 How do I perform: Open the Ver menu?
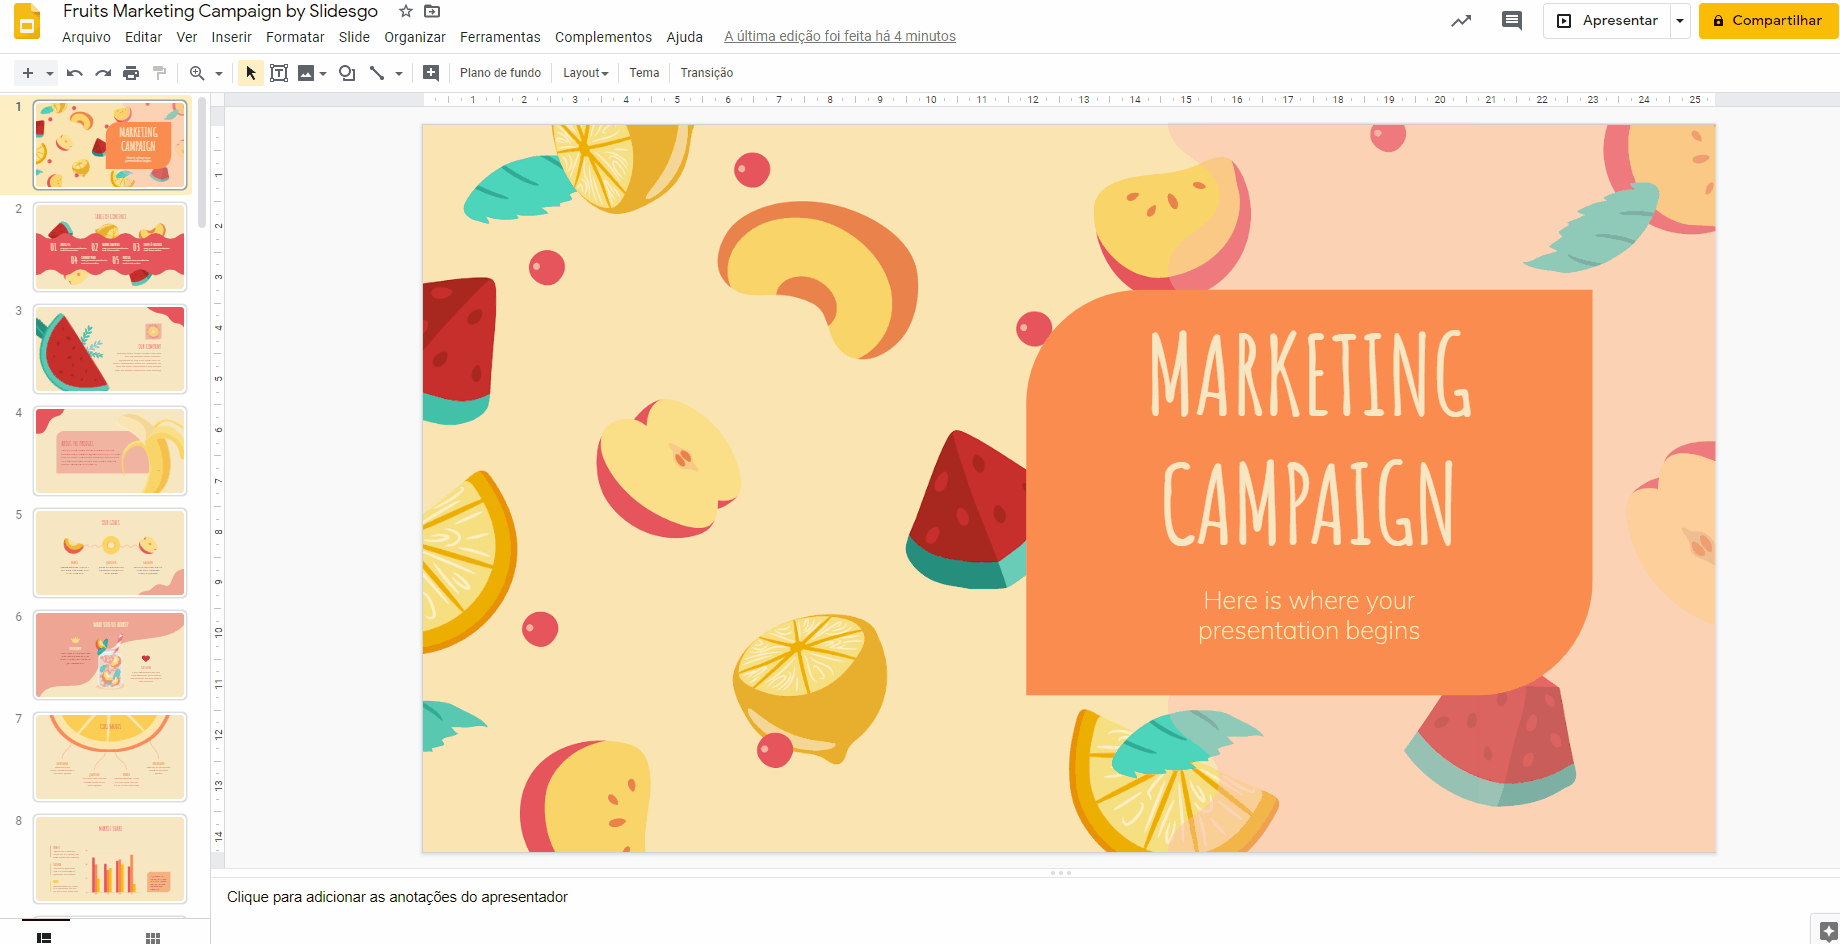[x=187, y=37]
